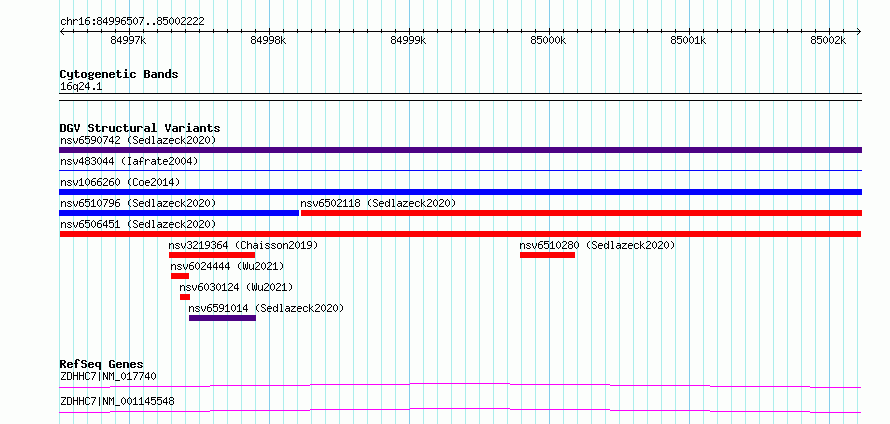Click the 85001k ruler label
Viewport: 890px width, 424px height.
pyautogui.click(x=689, y=40)
